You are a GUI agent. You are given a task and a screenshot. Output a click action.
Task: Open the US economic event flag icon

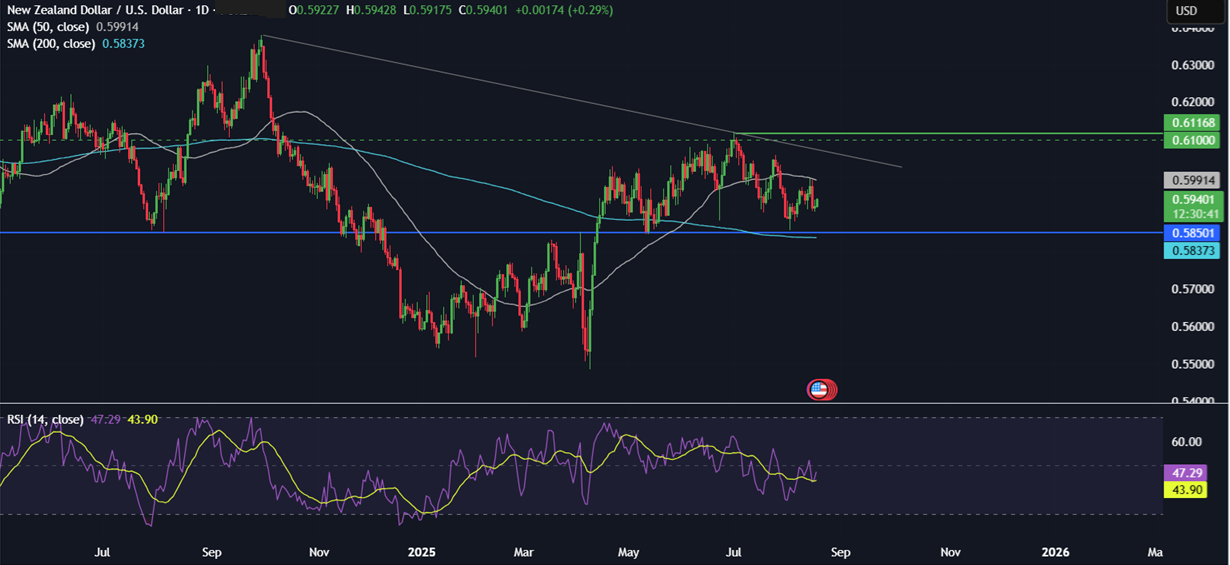point(819,390)
